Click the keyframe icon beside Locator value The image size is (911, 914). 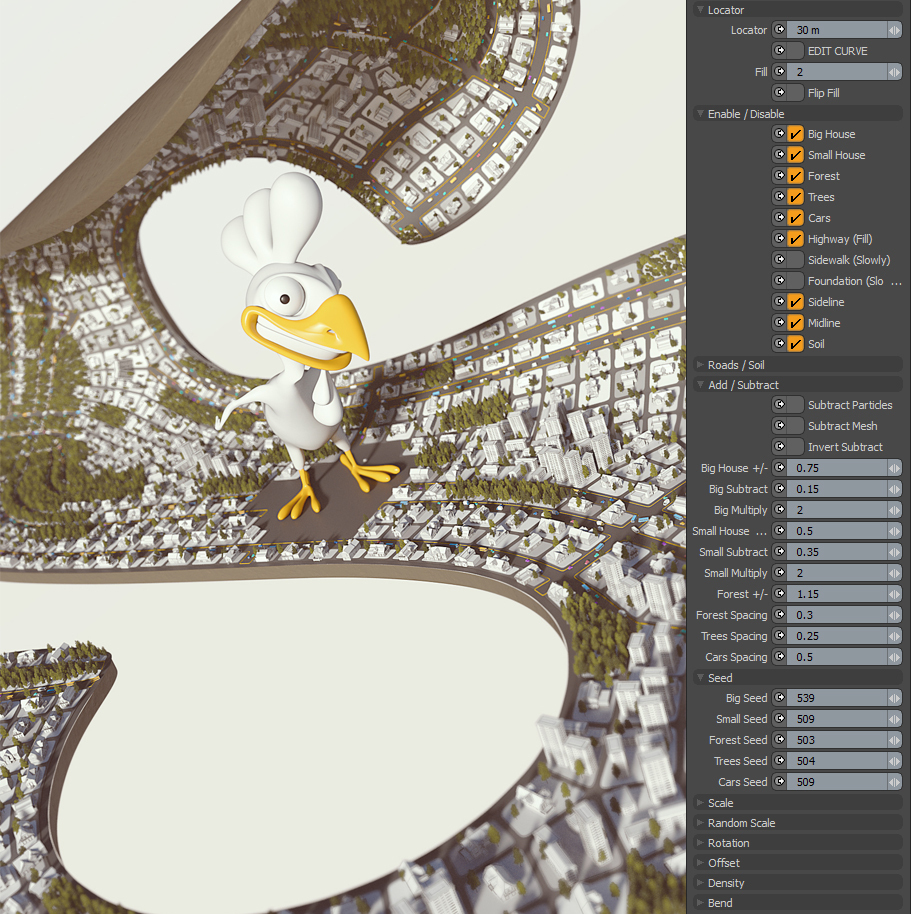point(779,30)
